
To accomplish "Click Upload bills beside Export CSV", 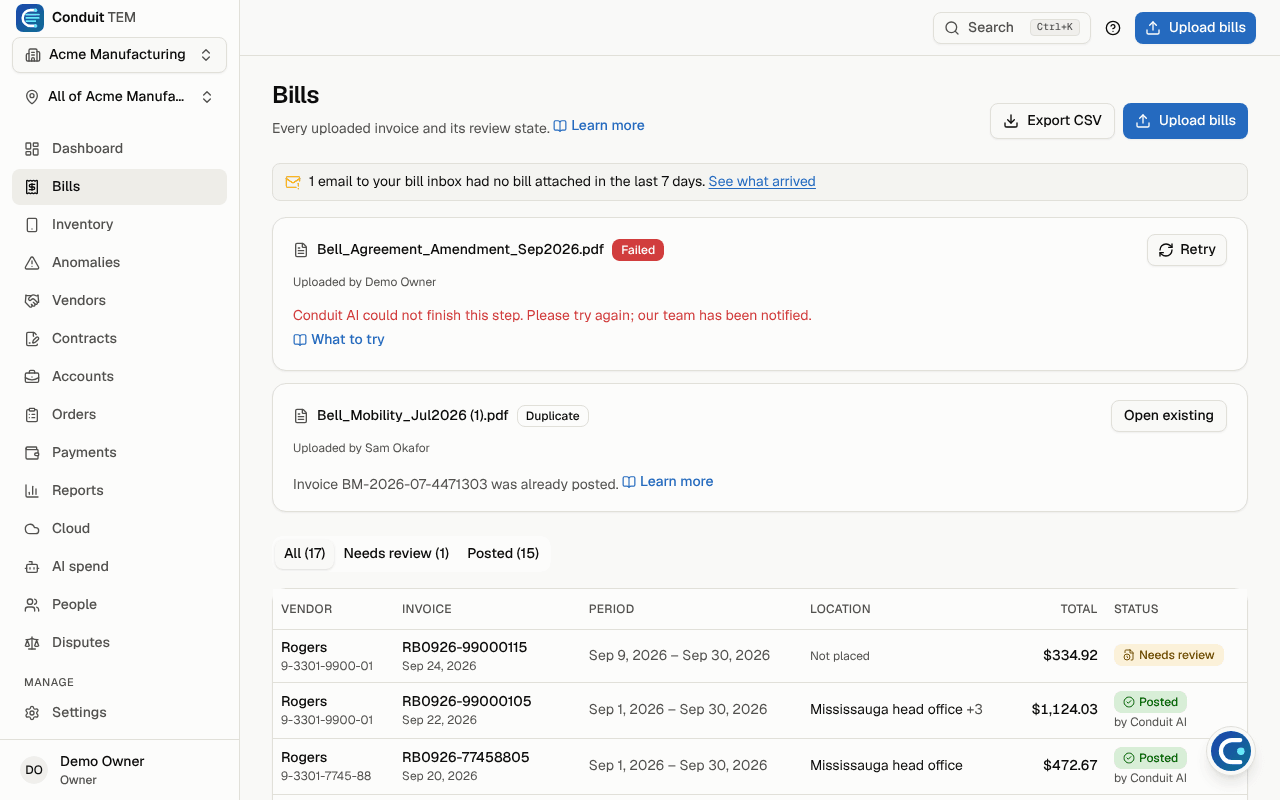I will coord(1185,120).
